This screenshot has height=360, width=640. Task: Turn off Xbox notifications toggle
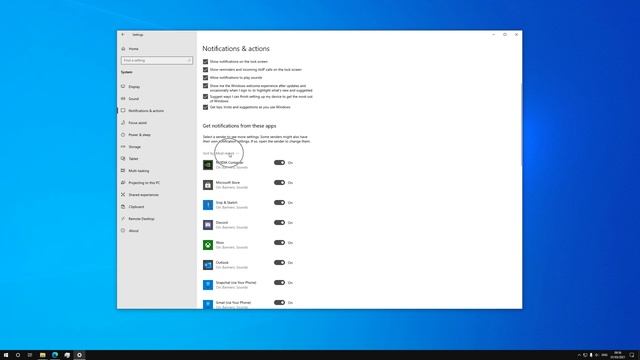click(x=279, y=242)
